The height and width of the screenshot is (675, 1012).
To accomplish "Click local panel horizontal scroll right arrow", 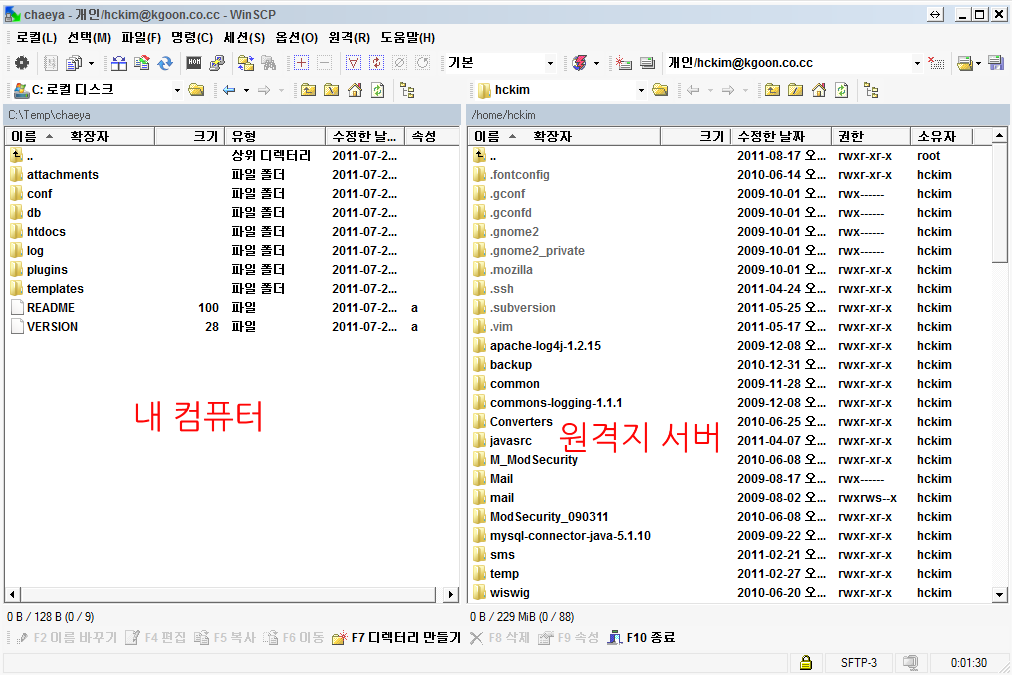I will (x=450, y=594).
